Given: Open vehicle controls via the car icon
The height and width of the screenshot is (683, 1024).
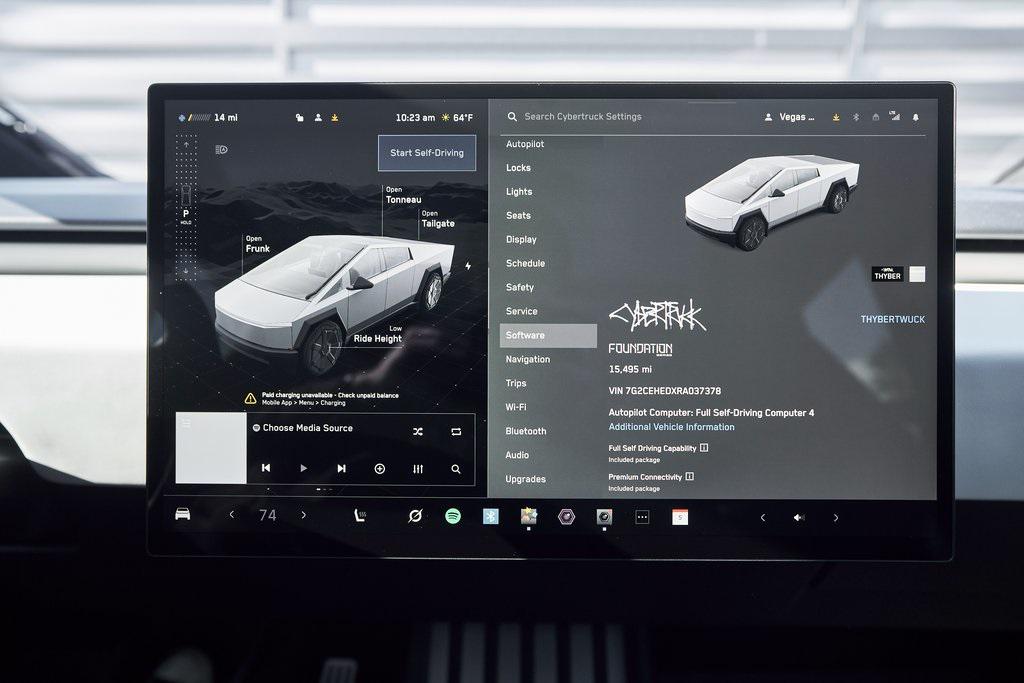Looking at the screenshot, I should click(x=182, y=514).
